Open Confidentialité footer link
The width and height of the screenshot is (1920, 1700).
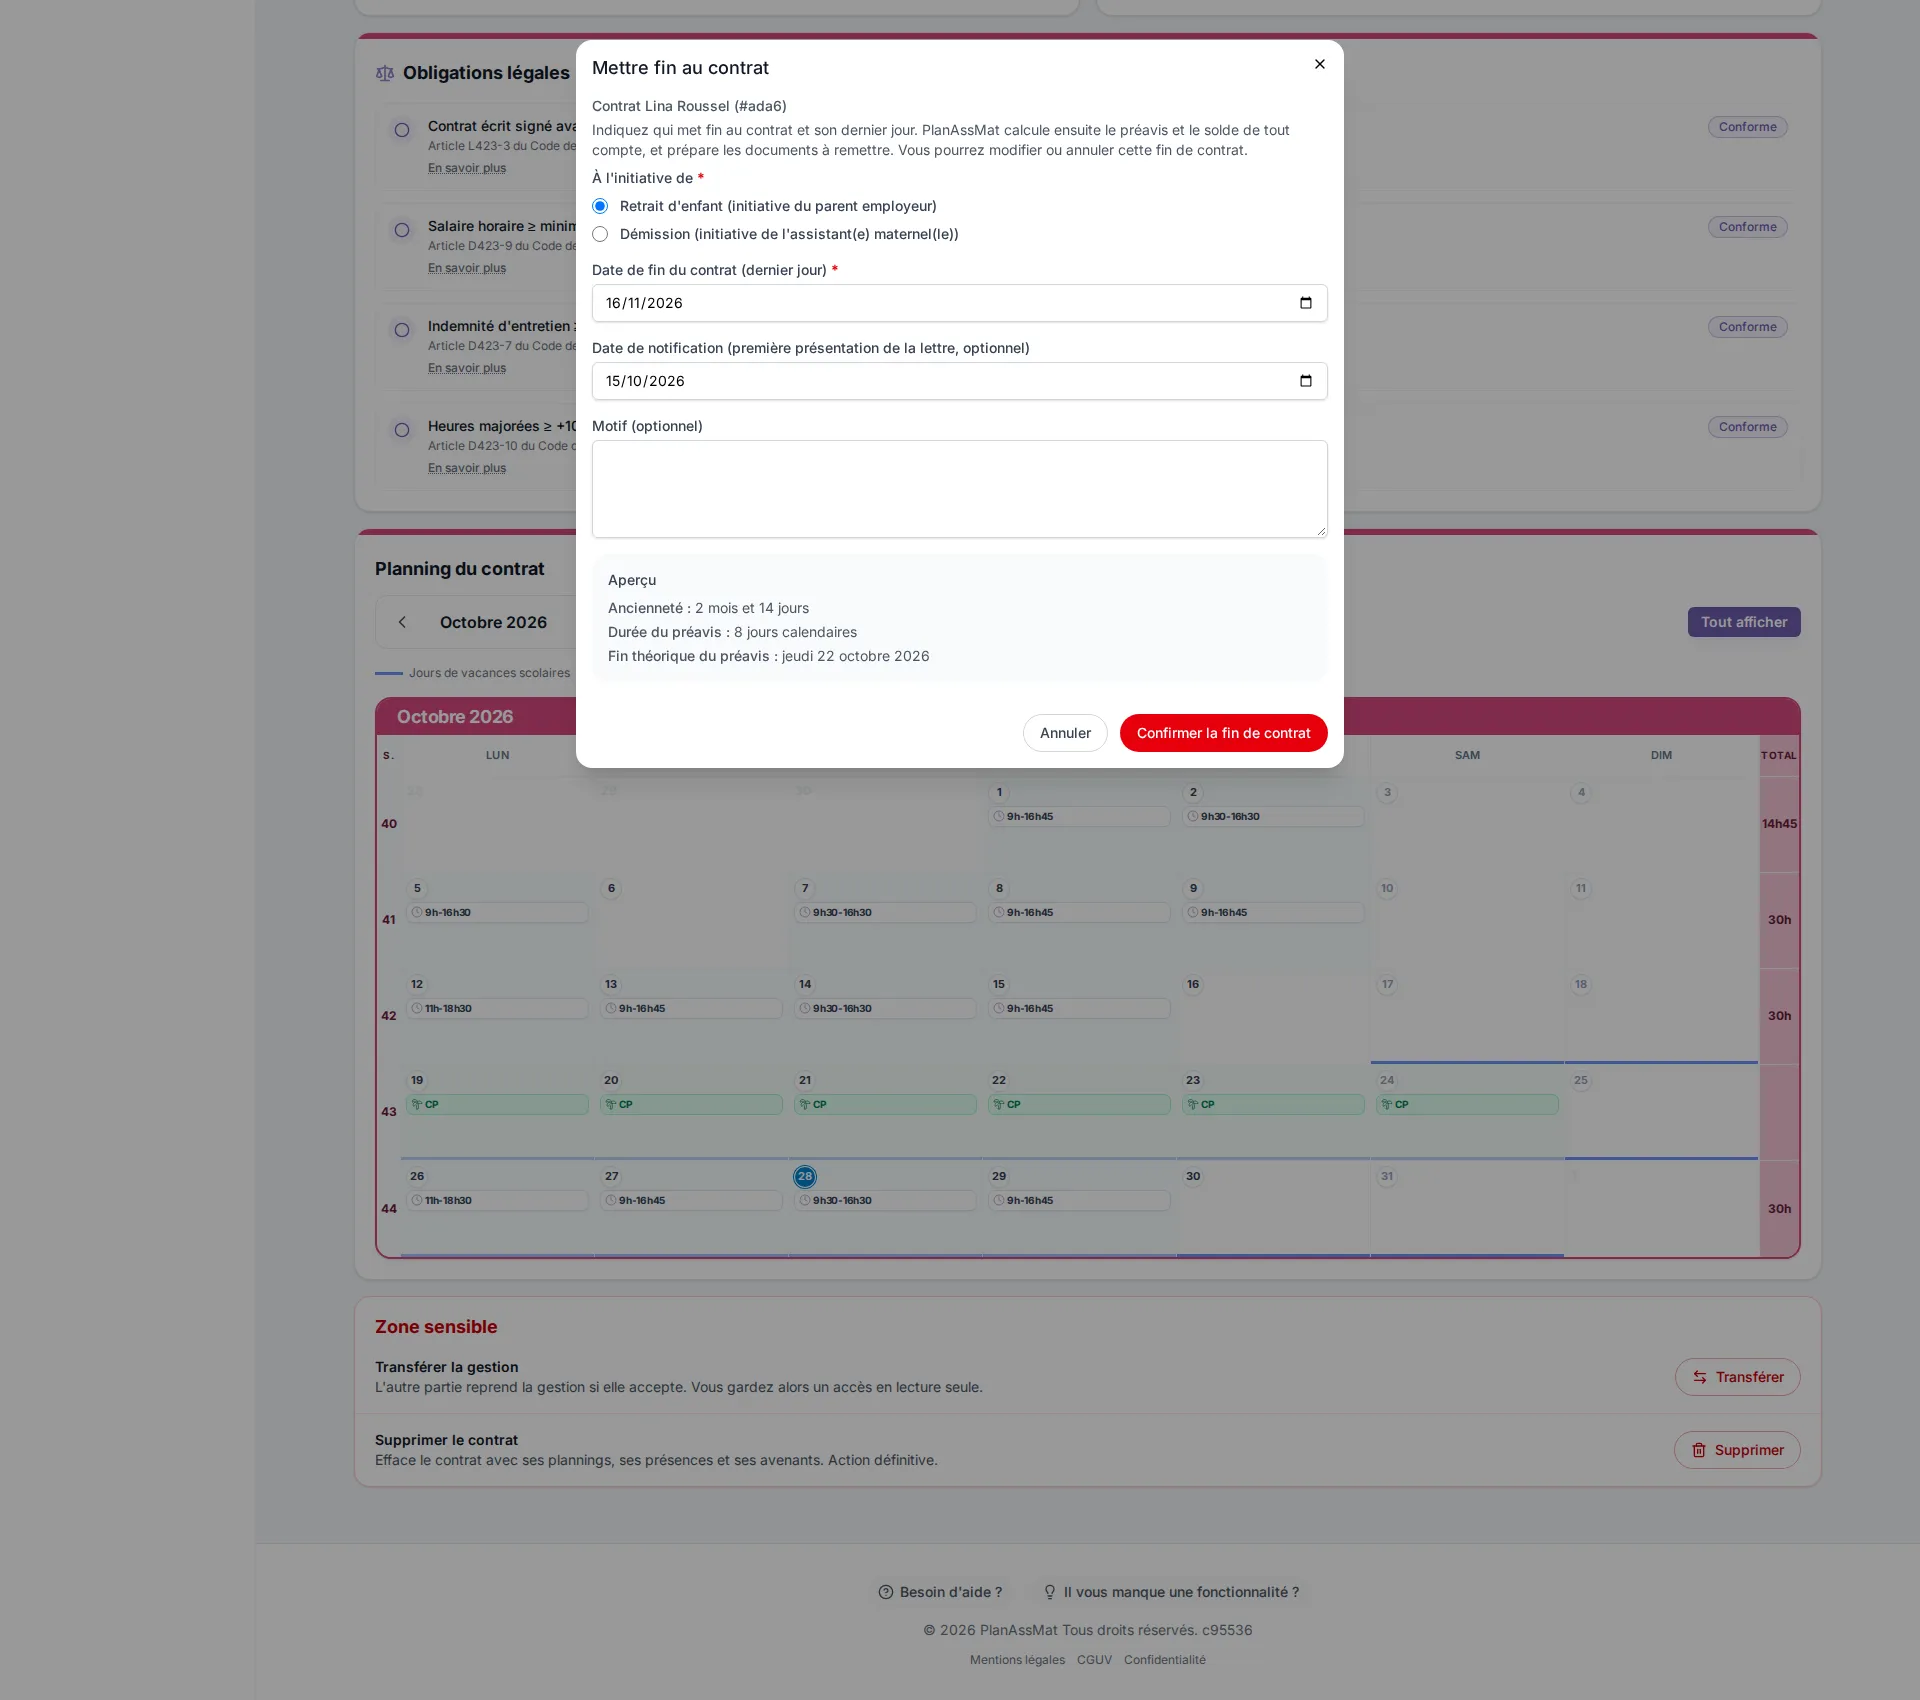1164,1660
